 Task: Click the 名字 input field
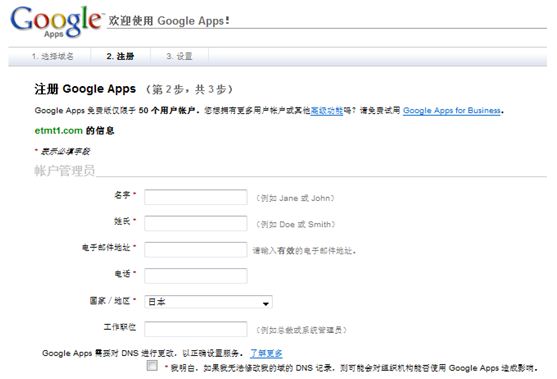click(x=196, y=197)
